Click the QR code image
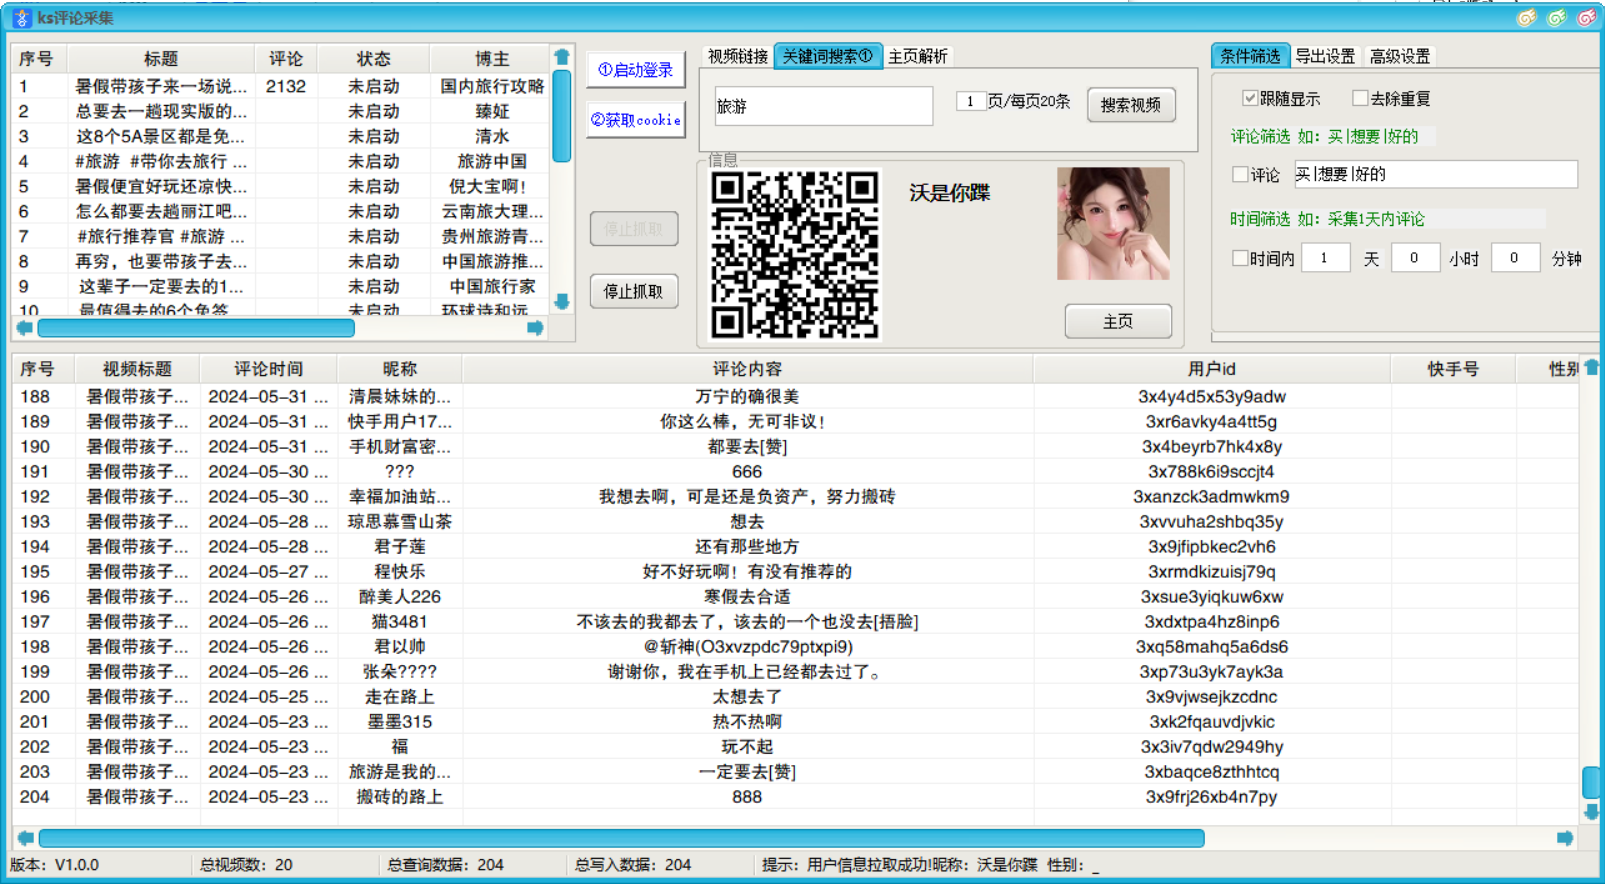This screenshot has height=884, width=1605. tap(795, 255)
